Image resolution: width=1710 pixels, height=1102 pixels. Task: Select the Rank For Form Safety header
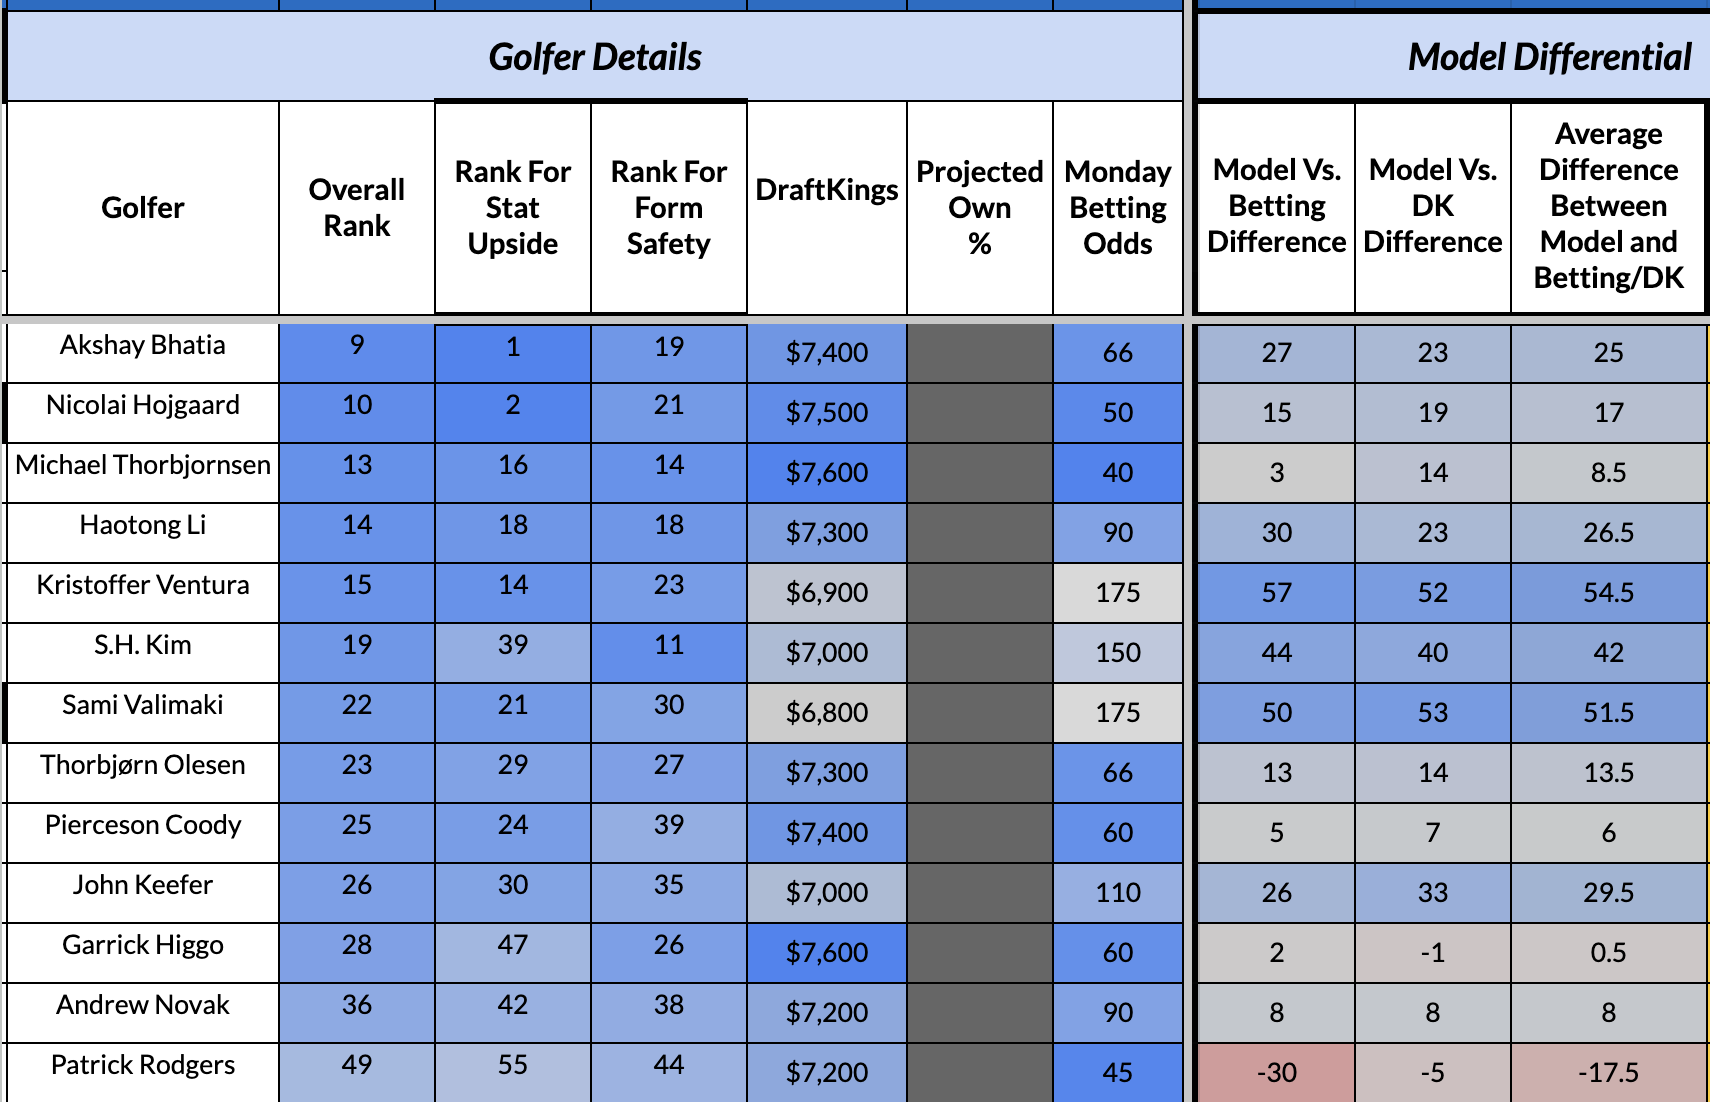[x=669, y=207]
